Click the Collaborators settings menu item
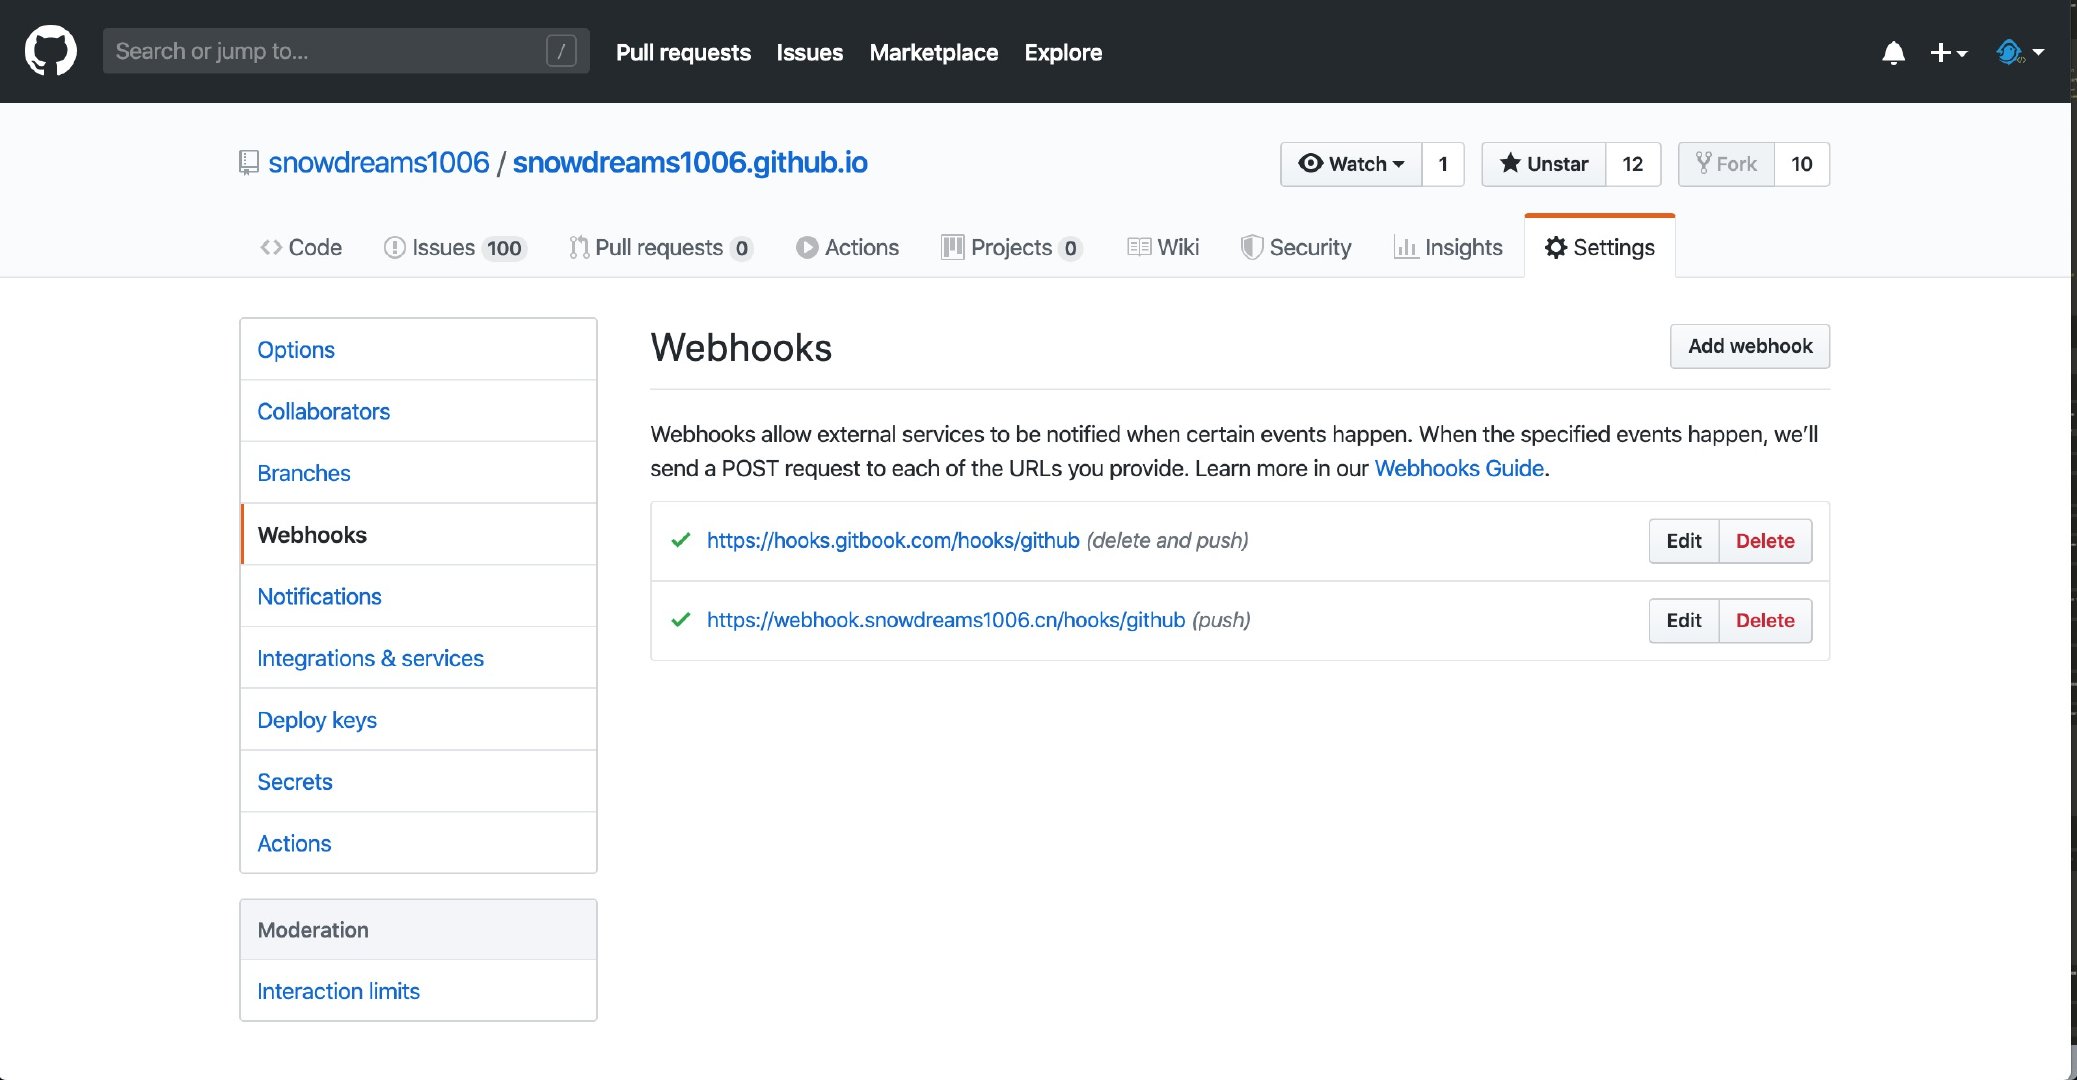This screenshot has height=1080, width=2077. (x=324, y=411)
